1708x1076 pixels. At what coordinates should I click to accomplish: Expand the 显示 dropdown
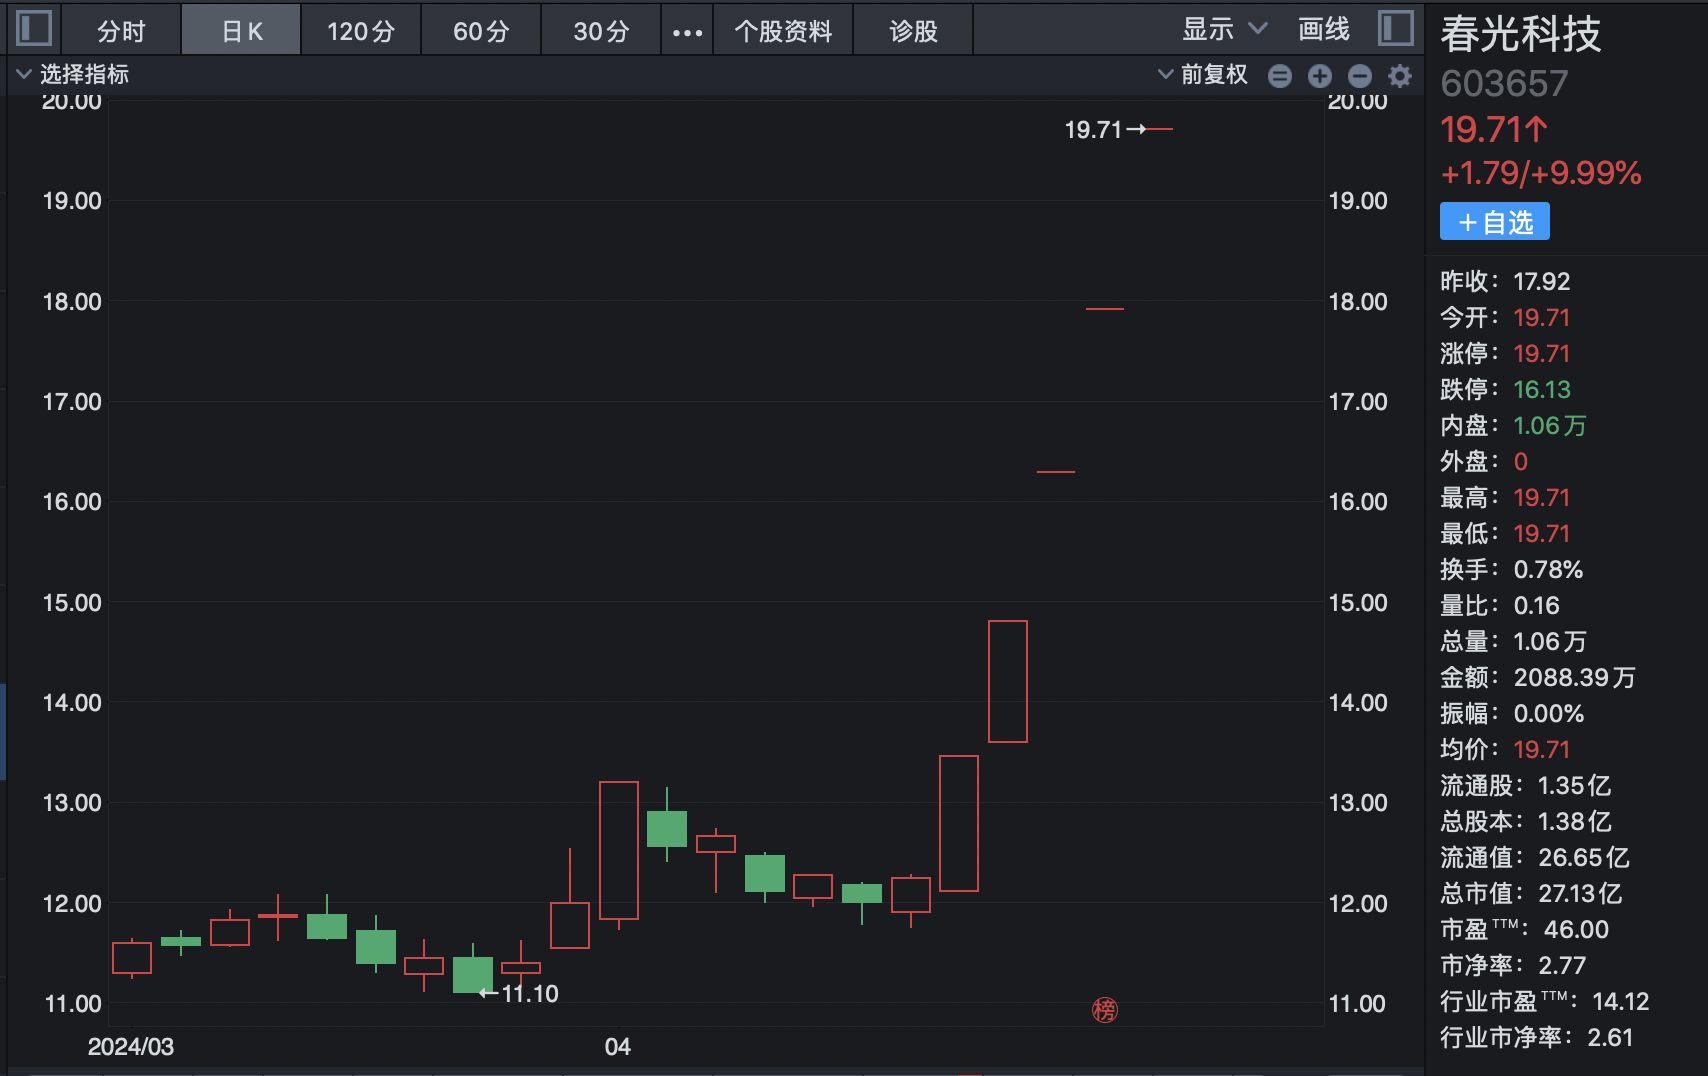pos(1225,30)
